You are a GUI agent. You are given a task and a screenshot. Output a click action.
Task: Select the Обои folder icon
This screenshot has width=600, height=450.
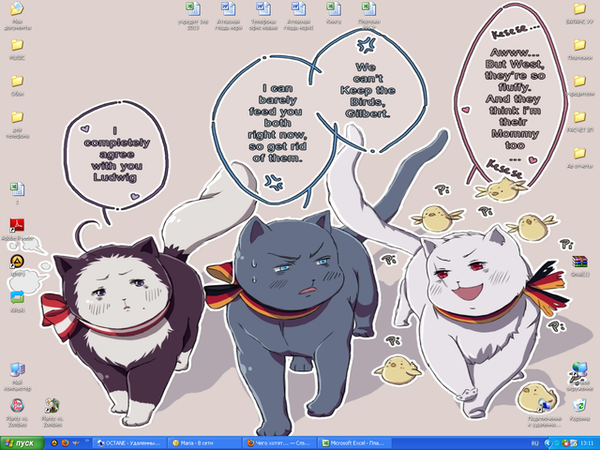(17, 80)
